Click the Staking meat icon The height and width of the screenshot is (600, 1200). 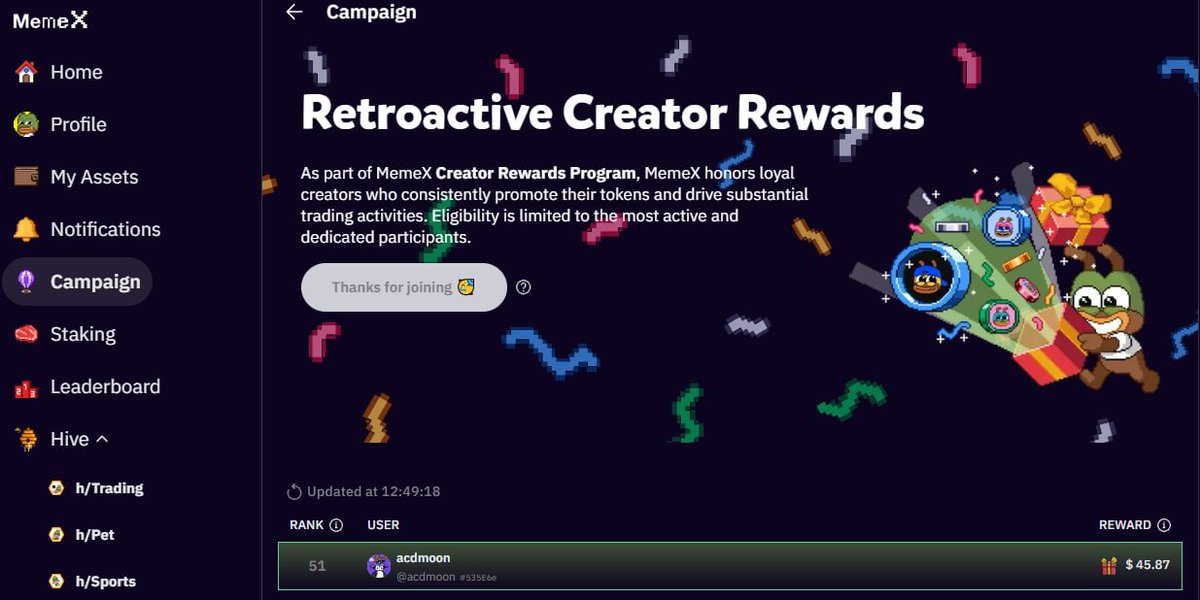(26, 334)
